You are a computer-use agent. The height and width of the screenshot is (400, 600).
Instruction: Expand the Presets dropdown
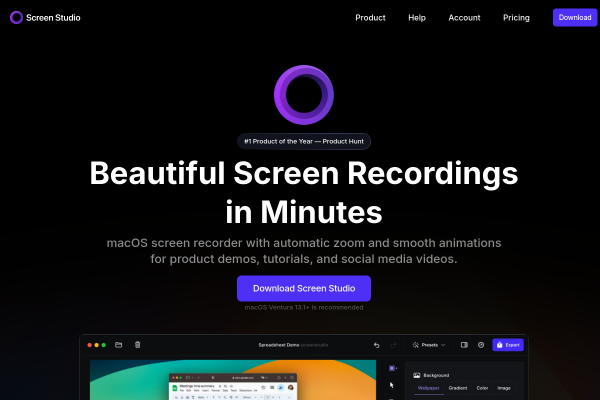[429, 345]
